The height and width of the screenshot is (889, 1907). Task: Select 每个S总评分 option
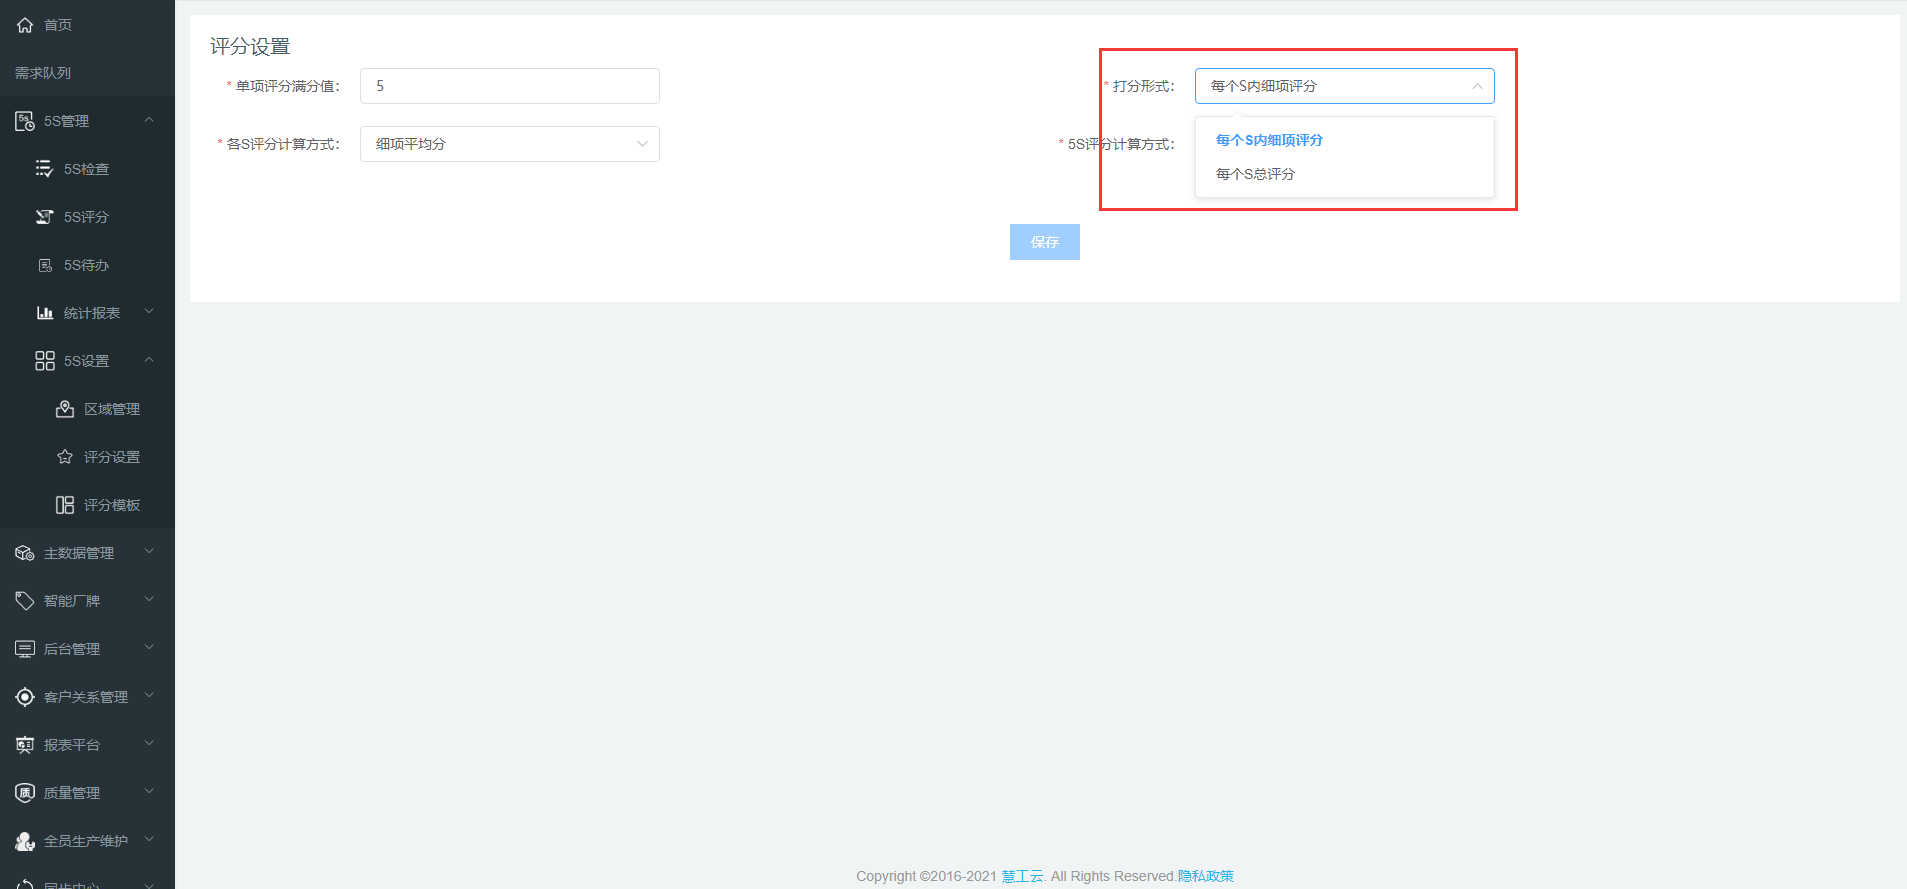[x=1255, y=174]
